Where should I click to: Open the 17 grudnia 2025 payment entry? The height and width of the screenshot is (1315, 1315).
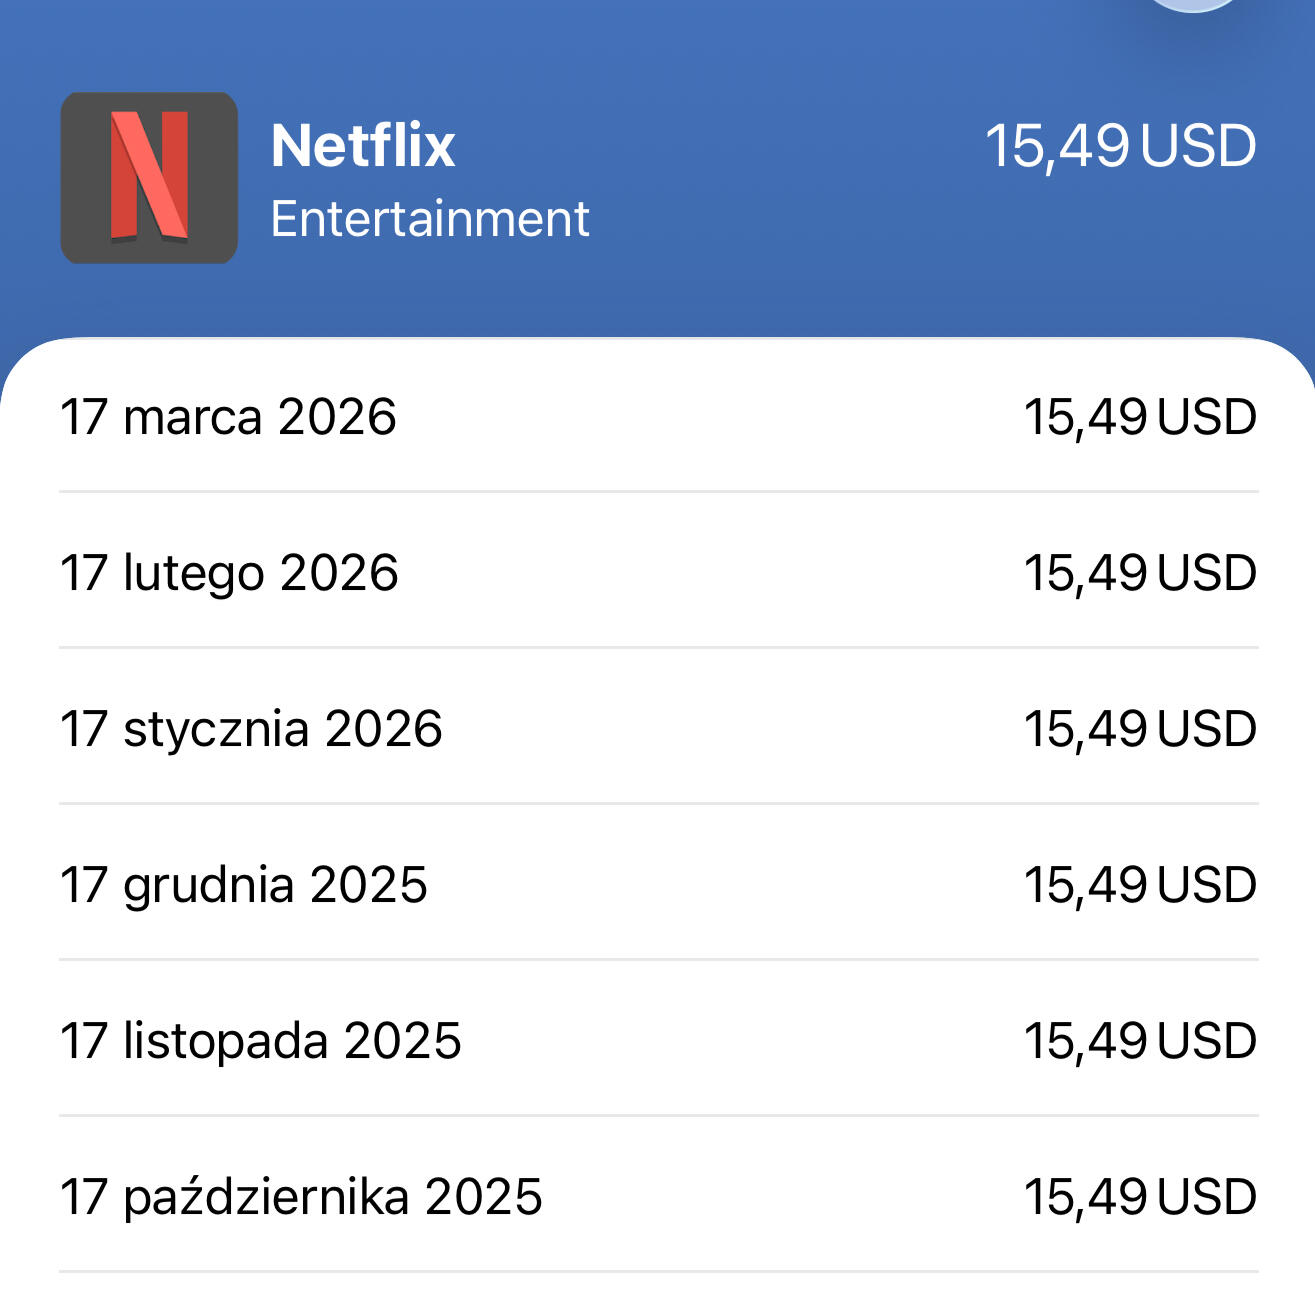tap(243, 885)
